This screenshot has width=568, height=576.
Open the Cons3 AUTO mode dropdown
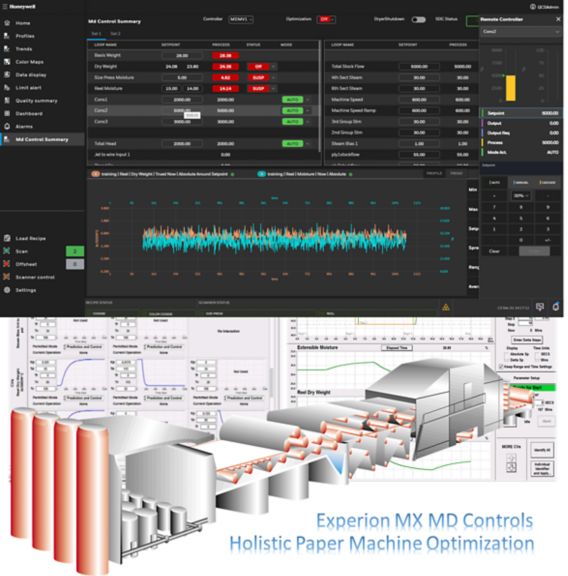pos(308,122)
